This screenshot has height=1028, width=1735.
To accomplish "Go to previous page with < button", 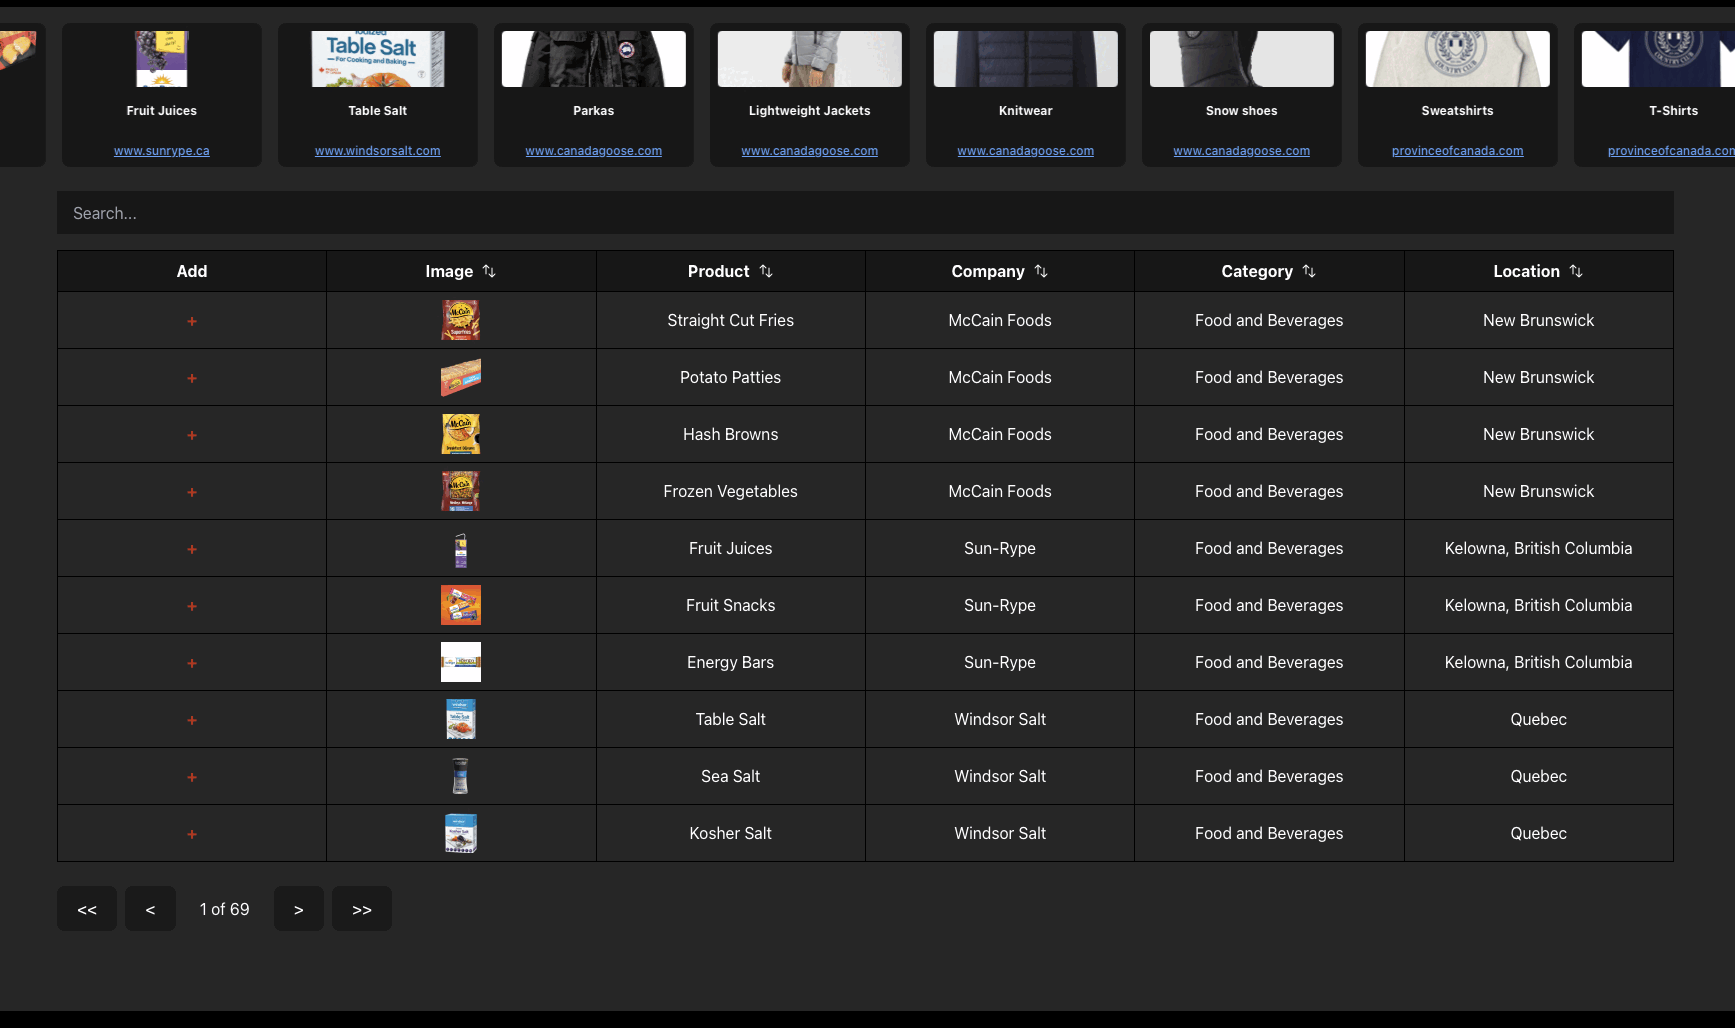I will tap(150, 909).
